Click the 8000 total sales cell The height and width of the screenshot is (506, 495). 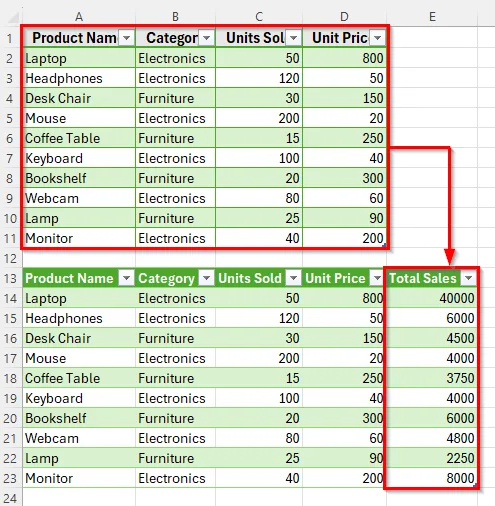tap(432, 478)
